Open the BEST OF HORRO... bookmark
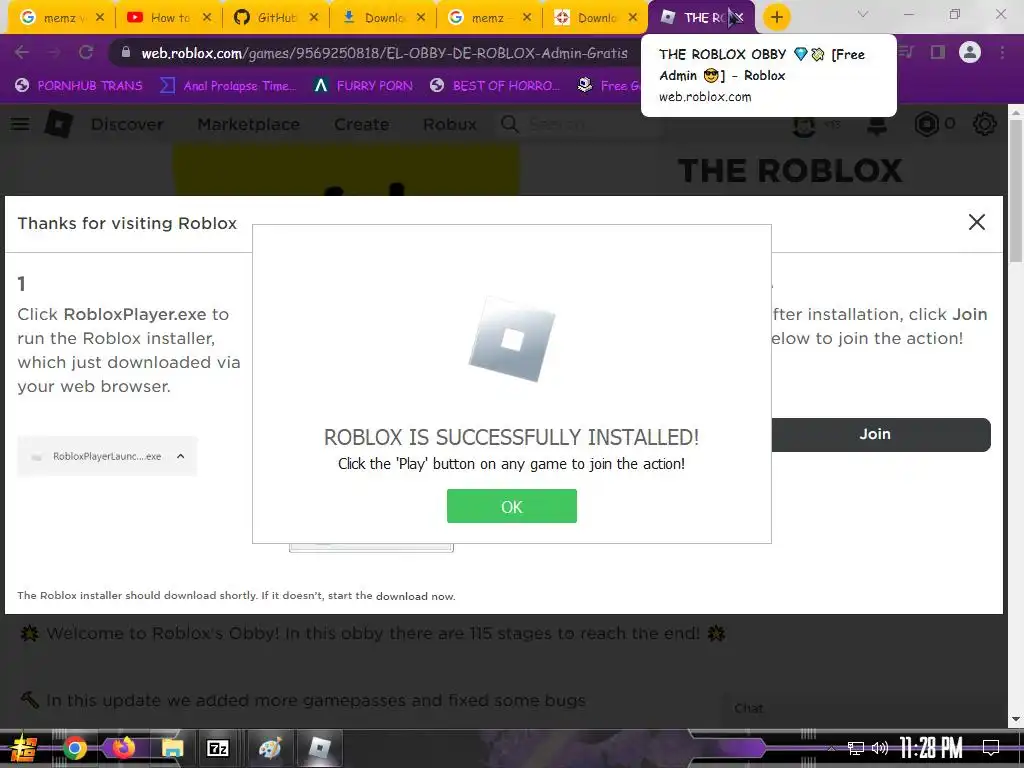 point(495,86)
